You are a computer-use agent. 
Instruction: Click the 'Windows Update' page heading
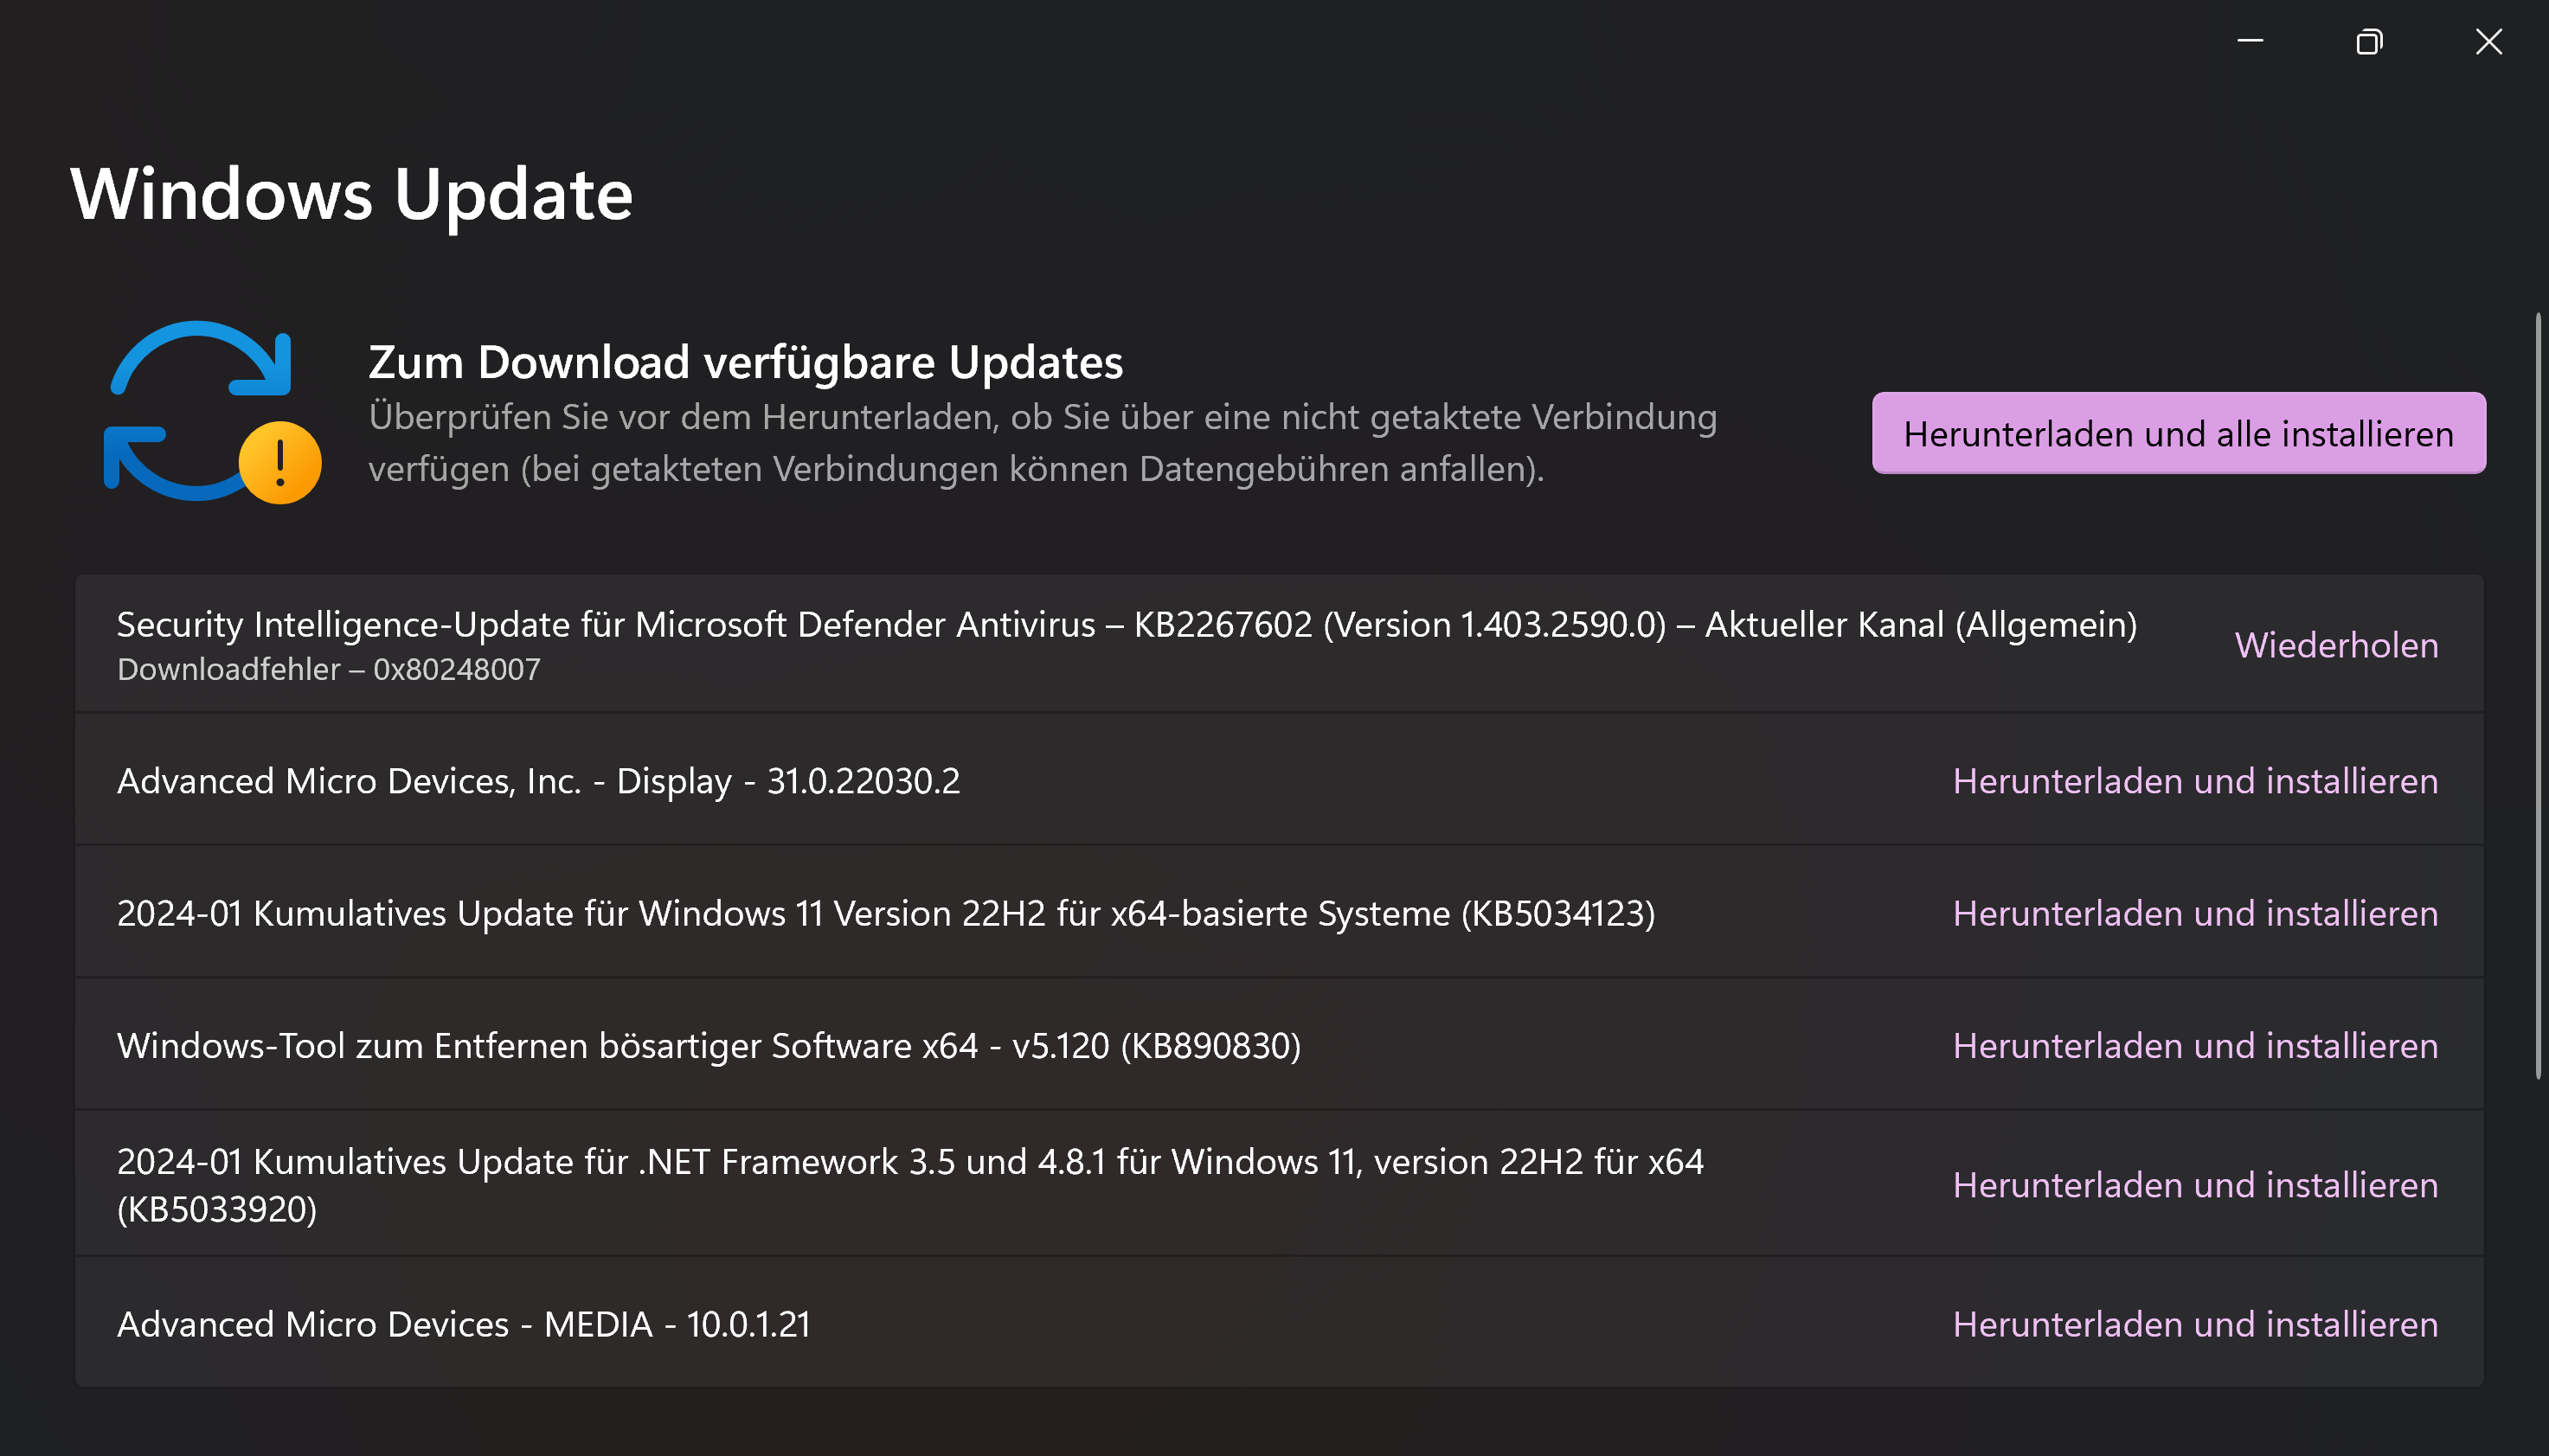pos(352,193)
